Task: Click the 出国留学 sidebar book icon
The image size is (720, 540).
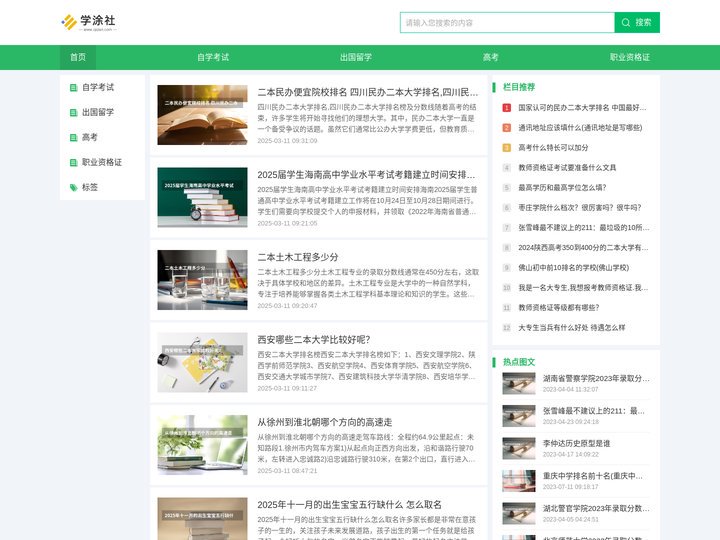Action: coord(73,112)
